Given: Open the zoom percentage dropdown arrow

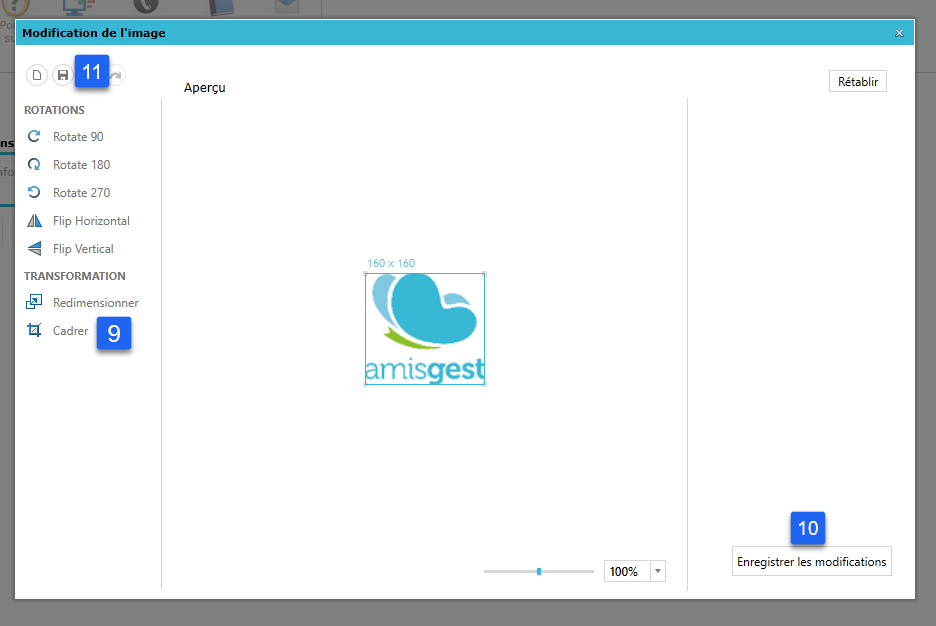Looking at the screenshot, I should 658,572.
